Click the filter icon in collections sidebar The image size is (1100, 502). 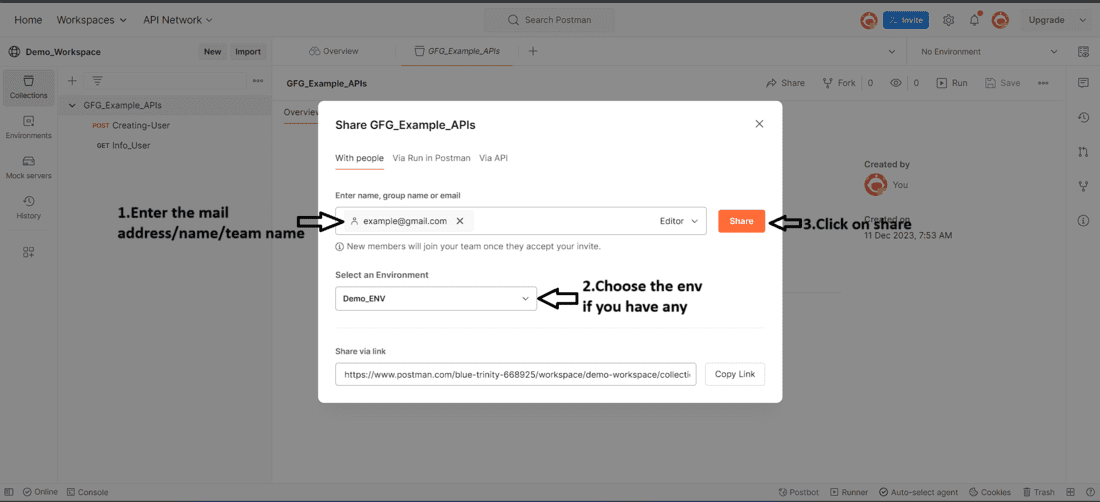tap(97, 81)
